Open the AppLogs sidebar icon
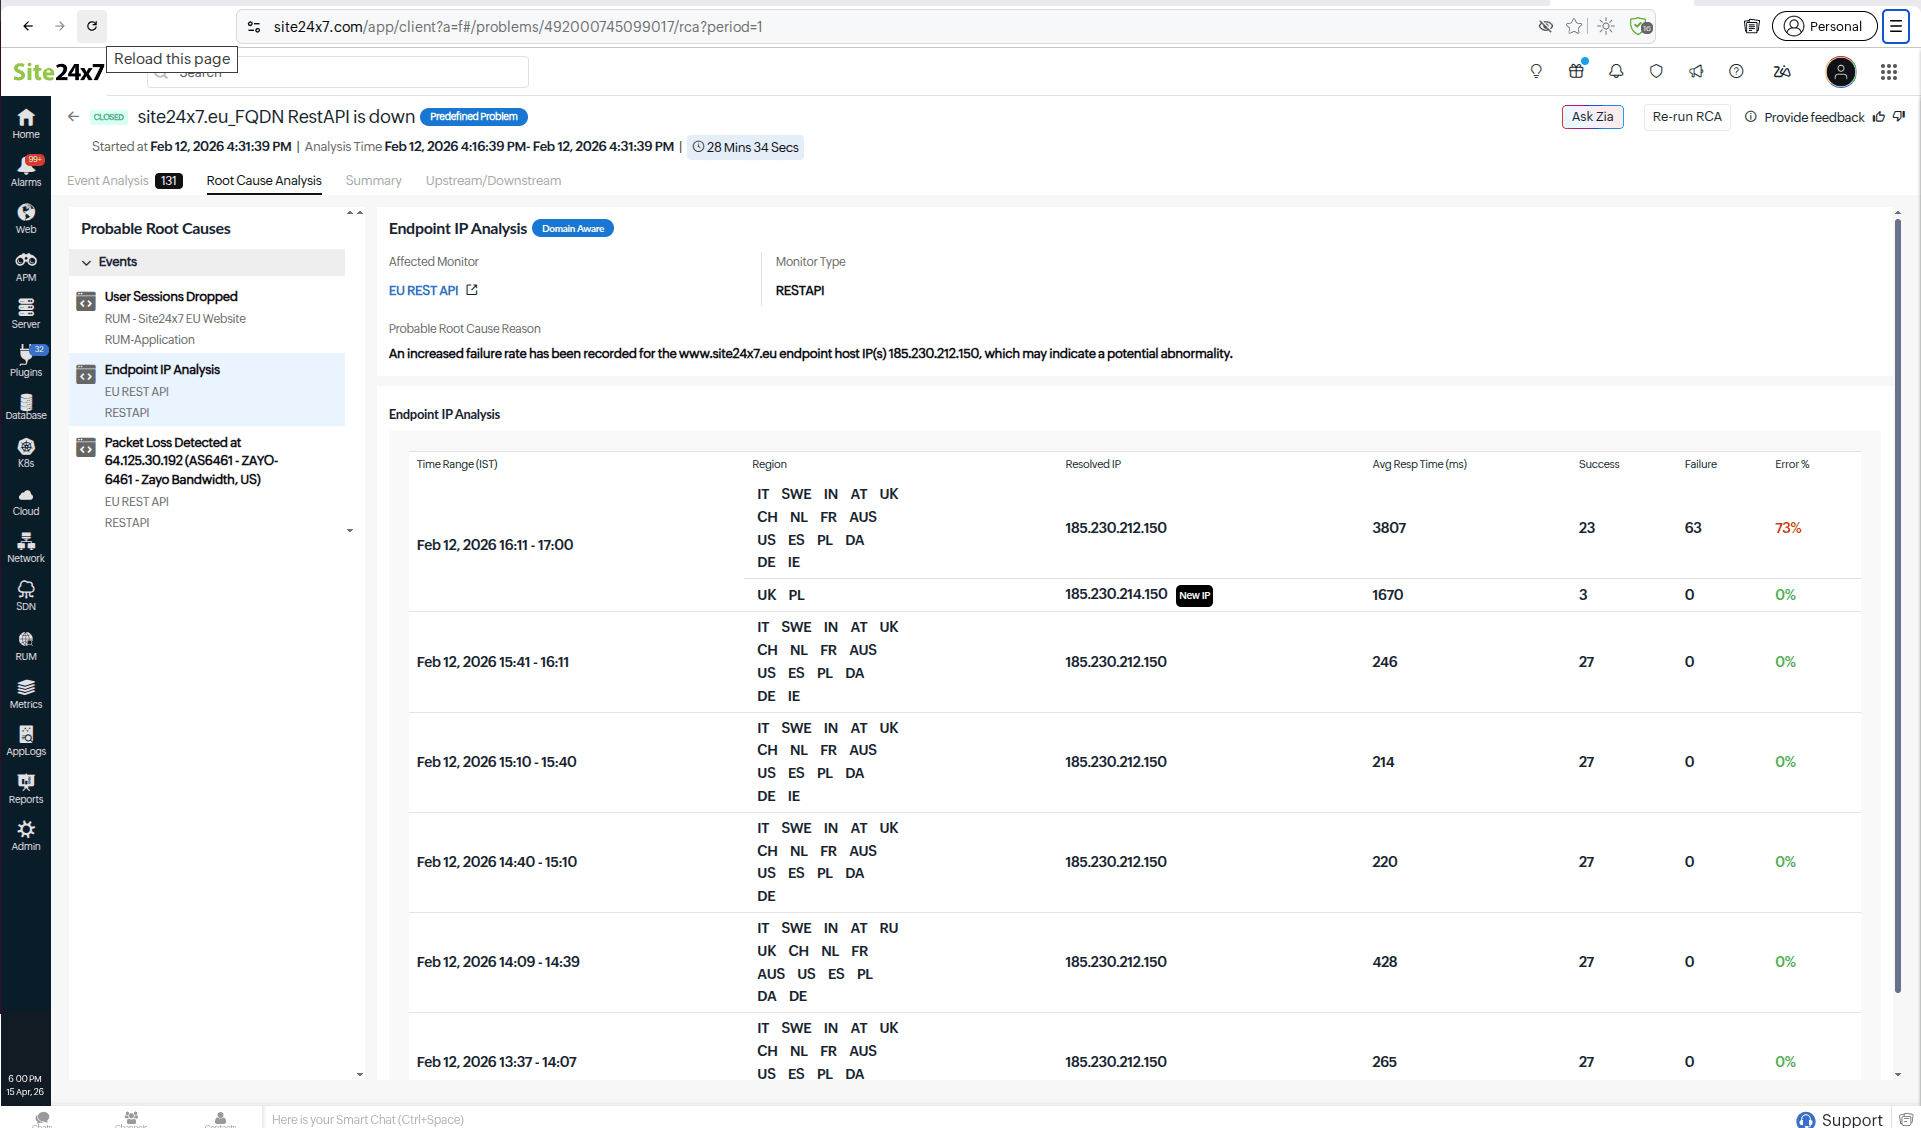 pos(26,741)
